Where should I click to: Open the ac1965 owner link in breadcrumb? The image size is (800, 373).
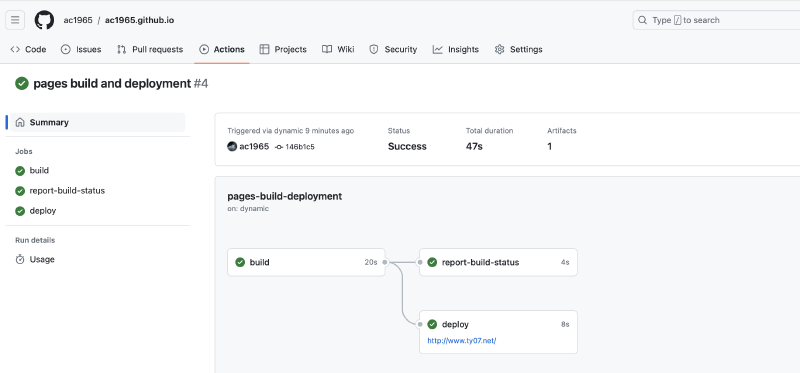point(78,20)
